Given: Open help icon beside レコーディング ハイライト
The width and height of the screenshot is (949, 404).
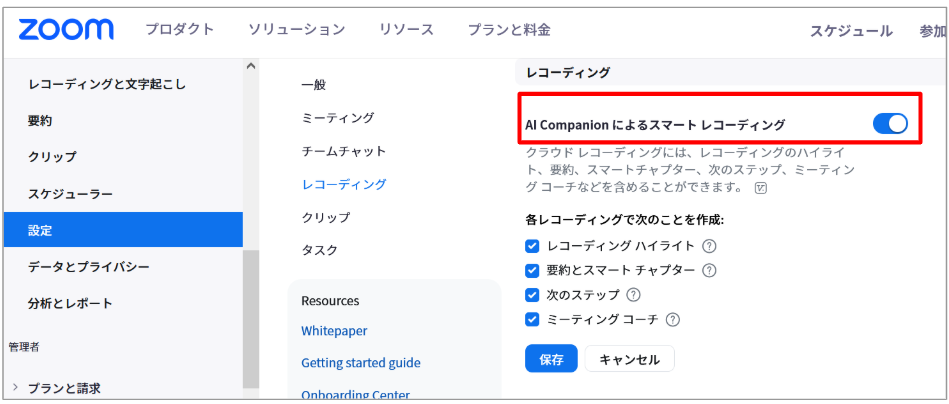Looking at the screenshot, I should point(709,247).
